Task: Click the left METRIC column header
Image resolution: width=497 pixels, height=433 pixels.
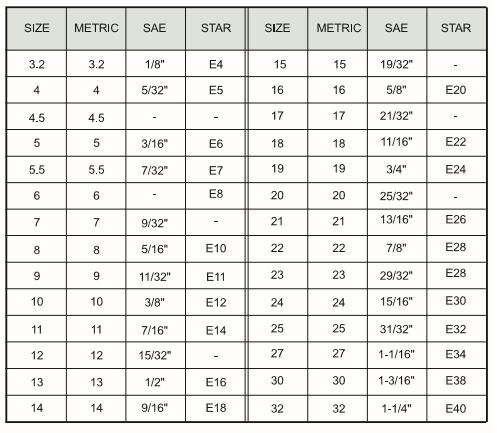Action: tap(96, 29)
